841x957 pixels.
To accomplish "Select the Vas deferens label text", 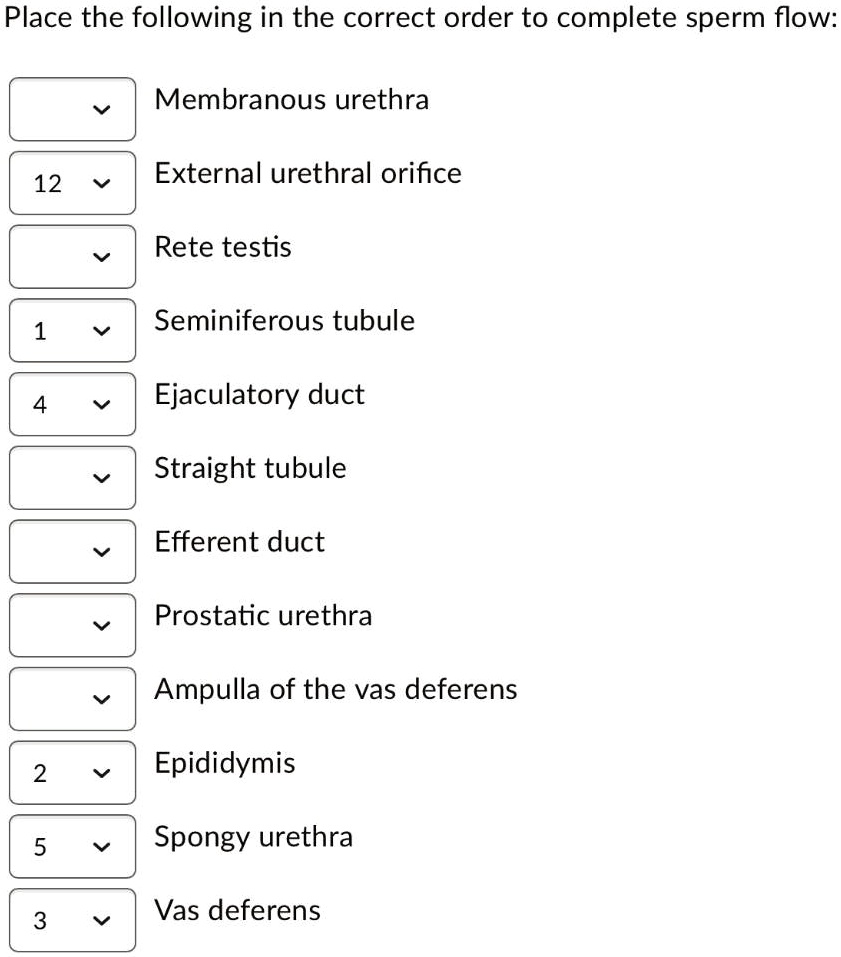I will pos(237,910).
